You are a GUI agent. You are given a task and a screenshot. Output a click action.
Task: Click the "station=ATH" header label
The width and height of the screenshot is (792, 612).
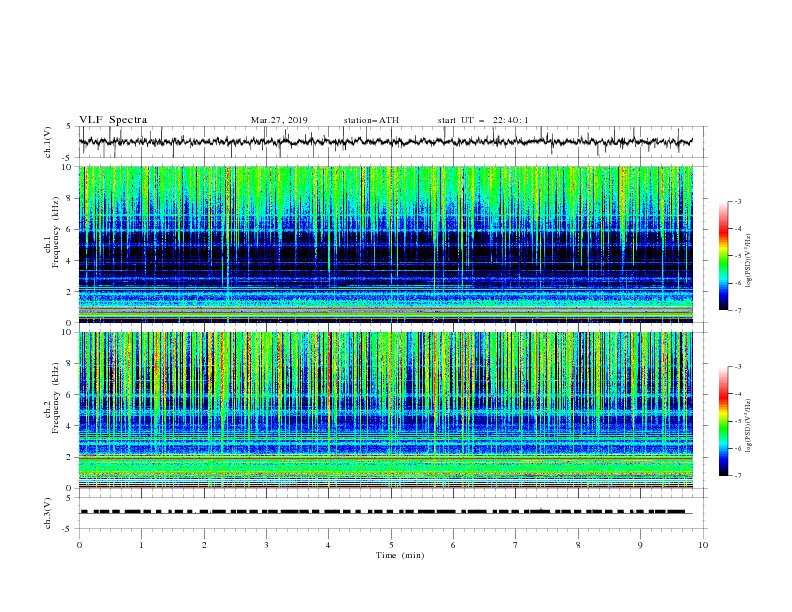tap(371, 120)
